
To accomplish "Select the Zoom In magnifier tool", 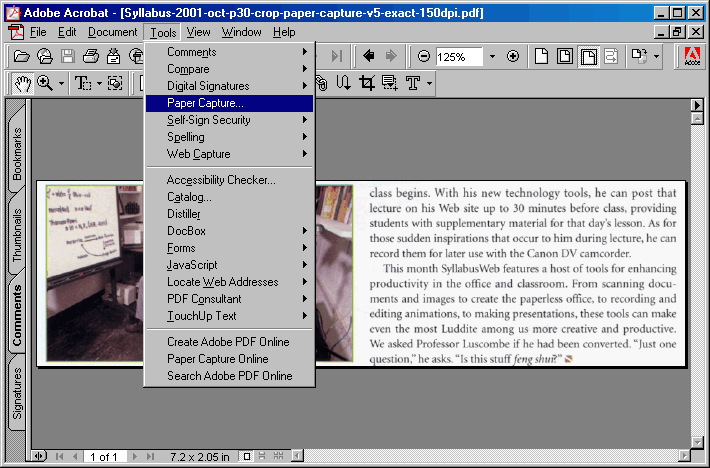I will tap(45, 83).
